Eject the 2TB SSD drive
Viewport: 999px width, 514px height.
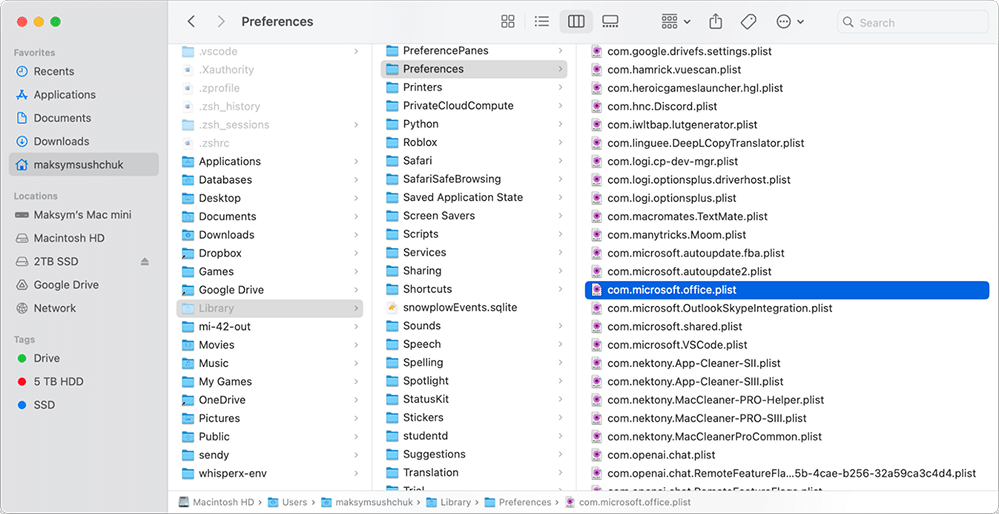145,261
